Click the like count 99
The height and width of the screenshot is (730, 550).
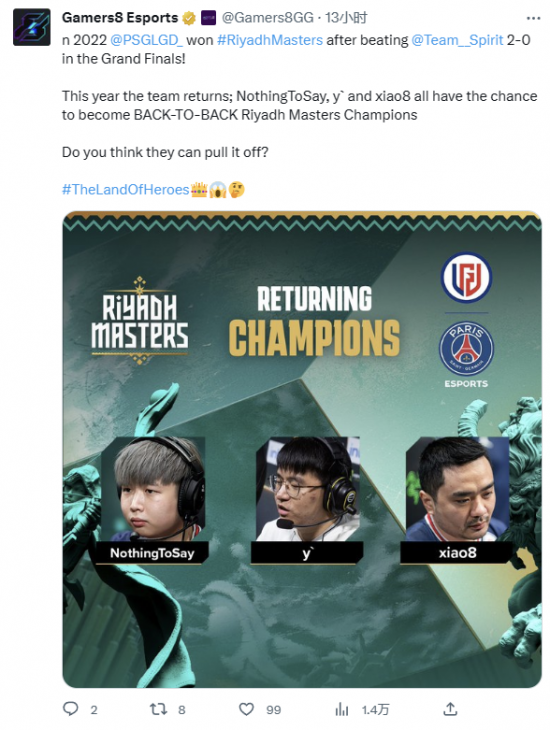273,710
